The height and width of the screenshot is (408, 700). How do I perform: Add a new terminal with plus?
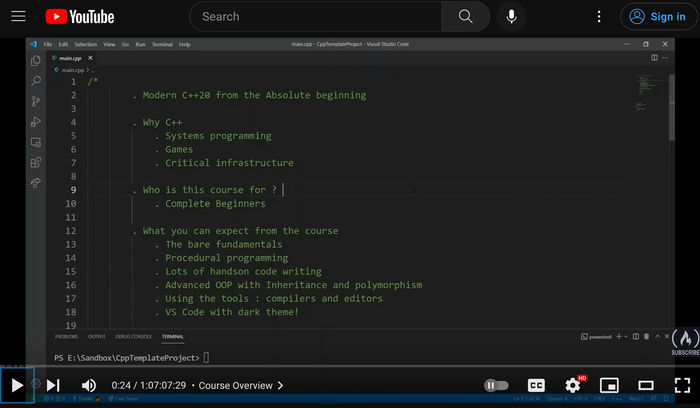click(619, 336)
